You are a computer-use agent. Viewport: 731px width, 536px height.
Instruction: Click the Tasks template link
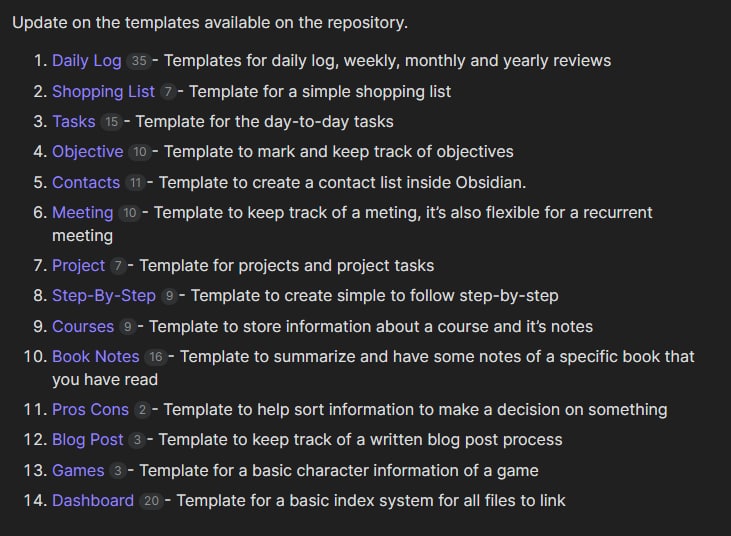click(x=73, y=122)
